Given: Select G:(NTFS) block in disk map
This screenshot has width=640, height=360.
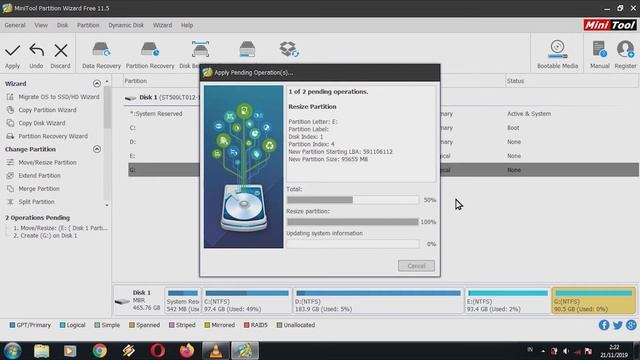Looking at the screenshot, I should click(594, 300).
